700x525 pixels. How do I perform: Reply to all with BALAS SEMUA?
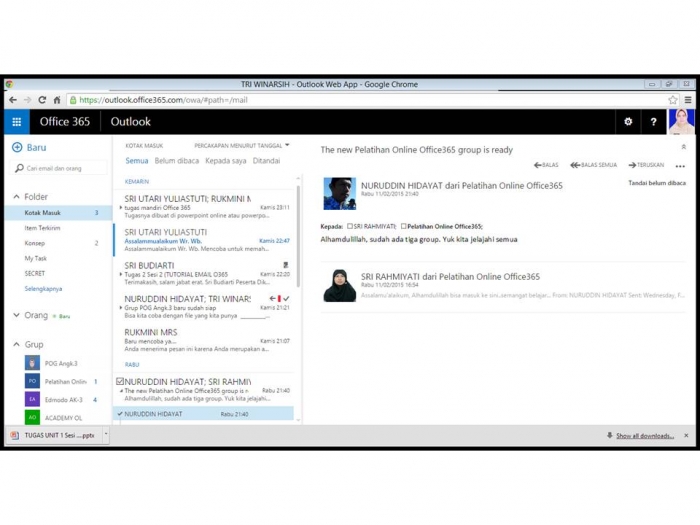[x=594, y=165]
